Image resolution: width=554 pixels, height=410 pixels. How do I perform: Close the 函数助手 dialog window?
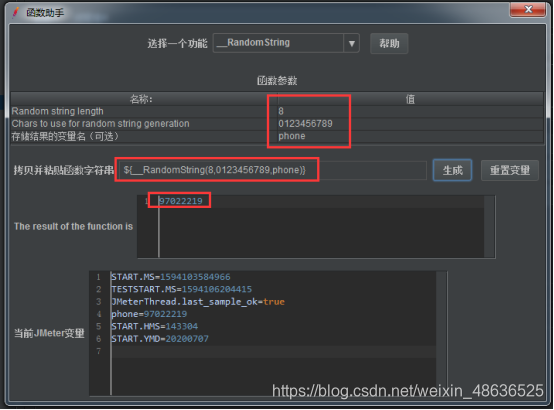[x=528, y=9]
